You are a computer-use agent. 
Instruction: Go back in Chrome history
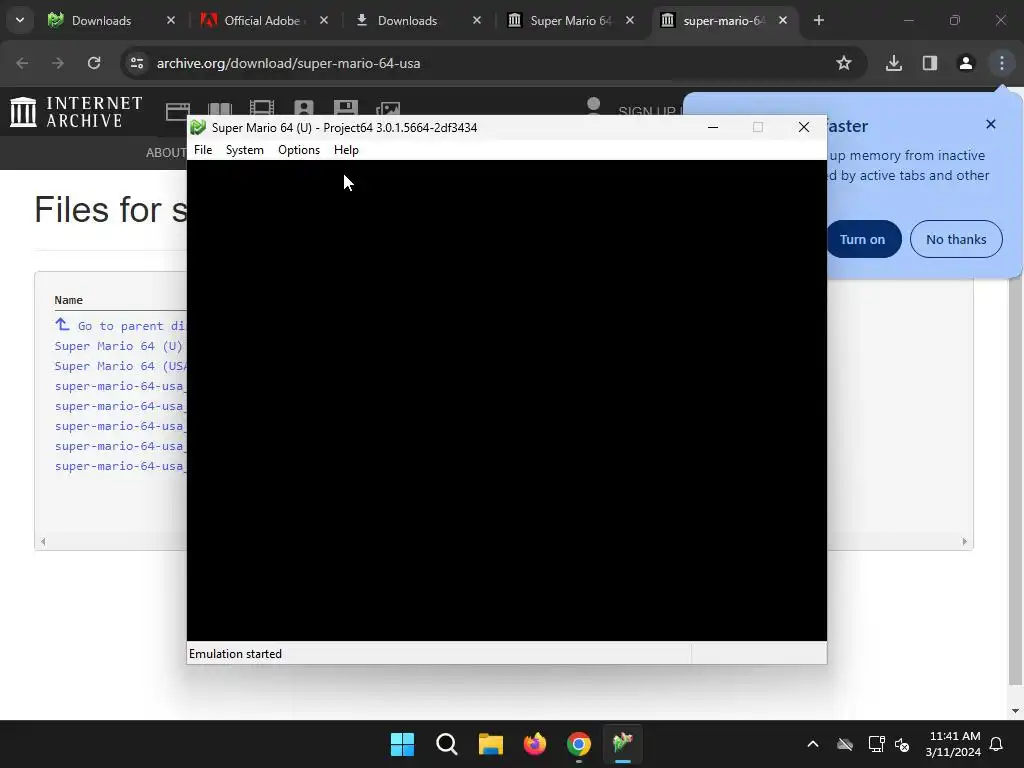coord(22,63)
